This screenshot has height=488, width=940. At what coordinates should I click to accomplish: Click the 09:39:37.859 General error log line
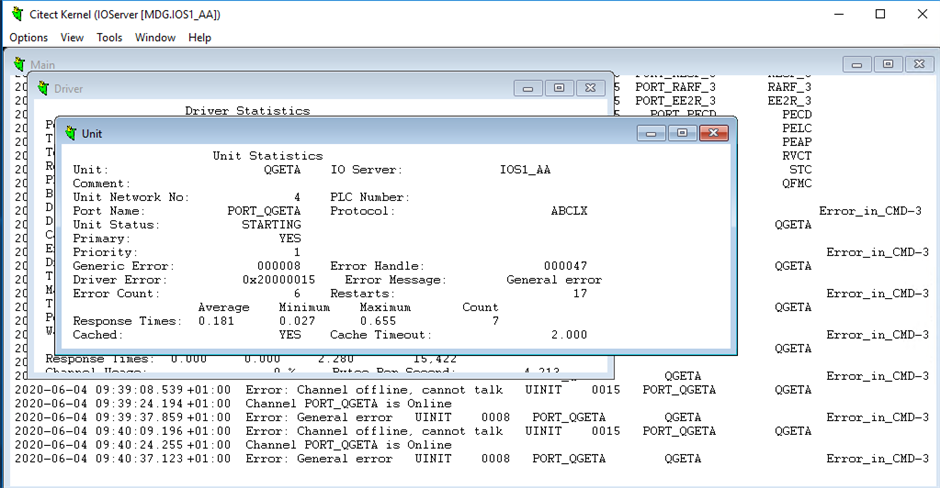click(x=471, y=418)
